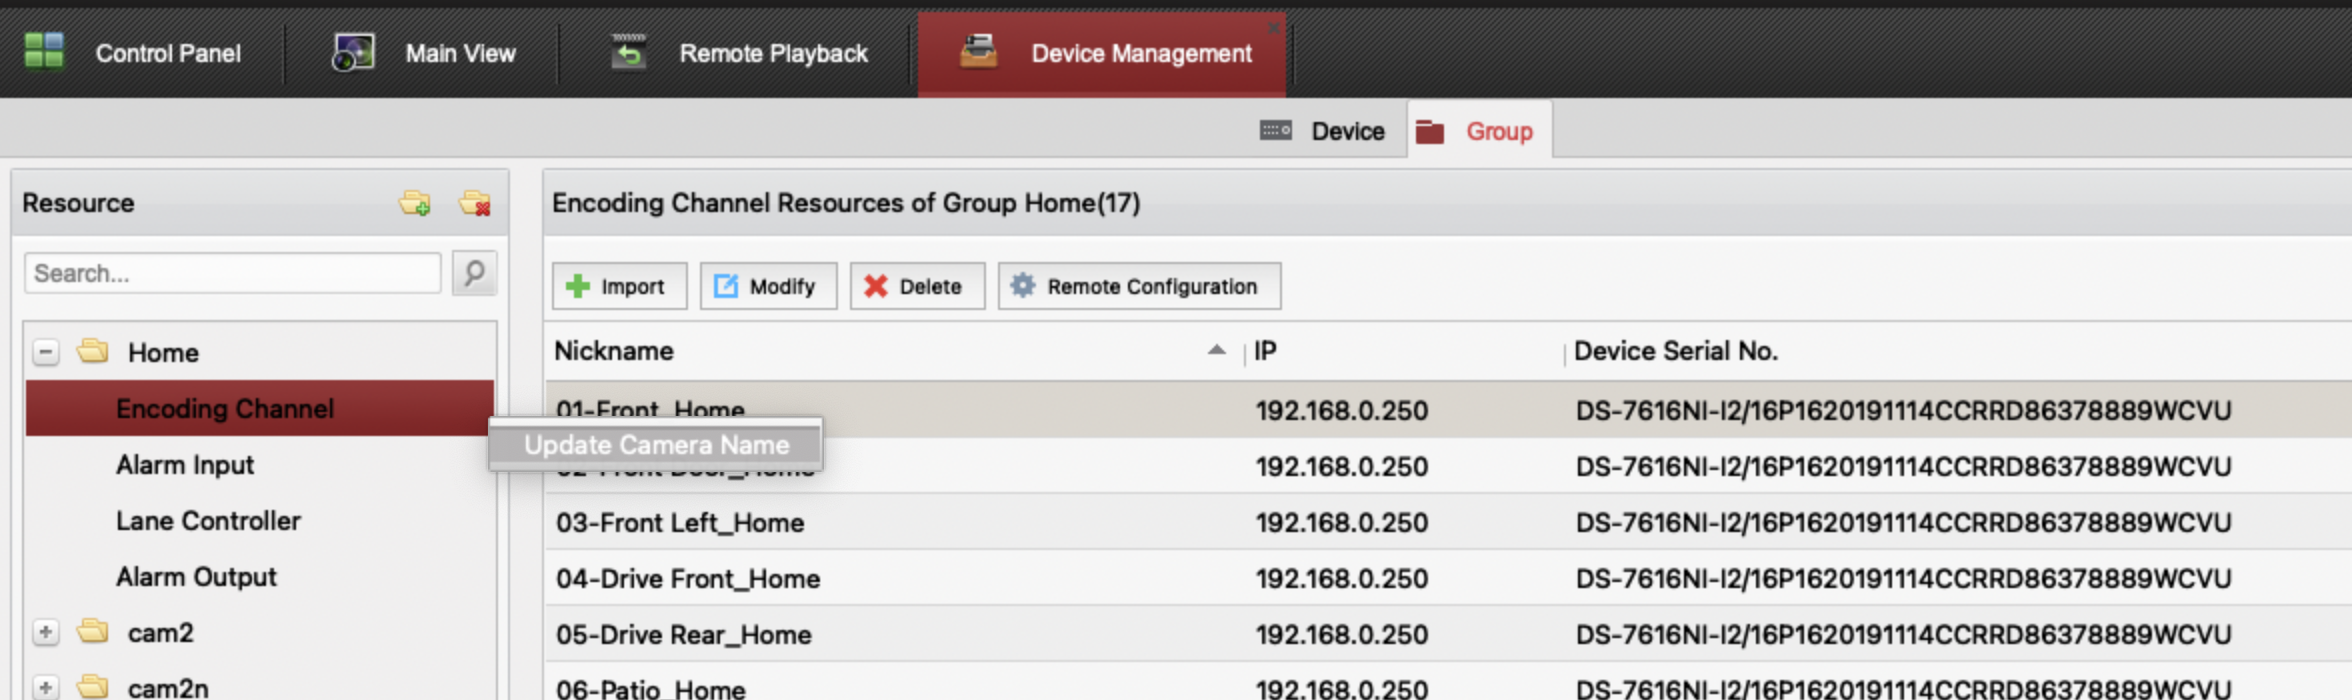Click the search magnifier icon
Viewport: 2352px width, 700px height.
pyautogui.click(x=475, y=273)
